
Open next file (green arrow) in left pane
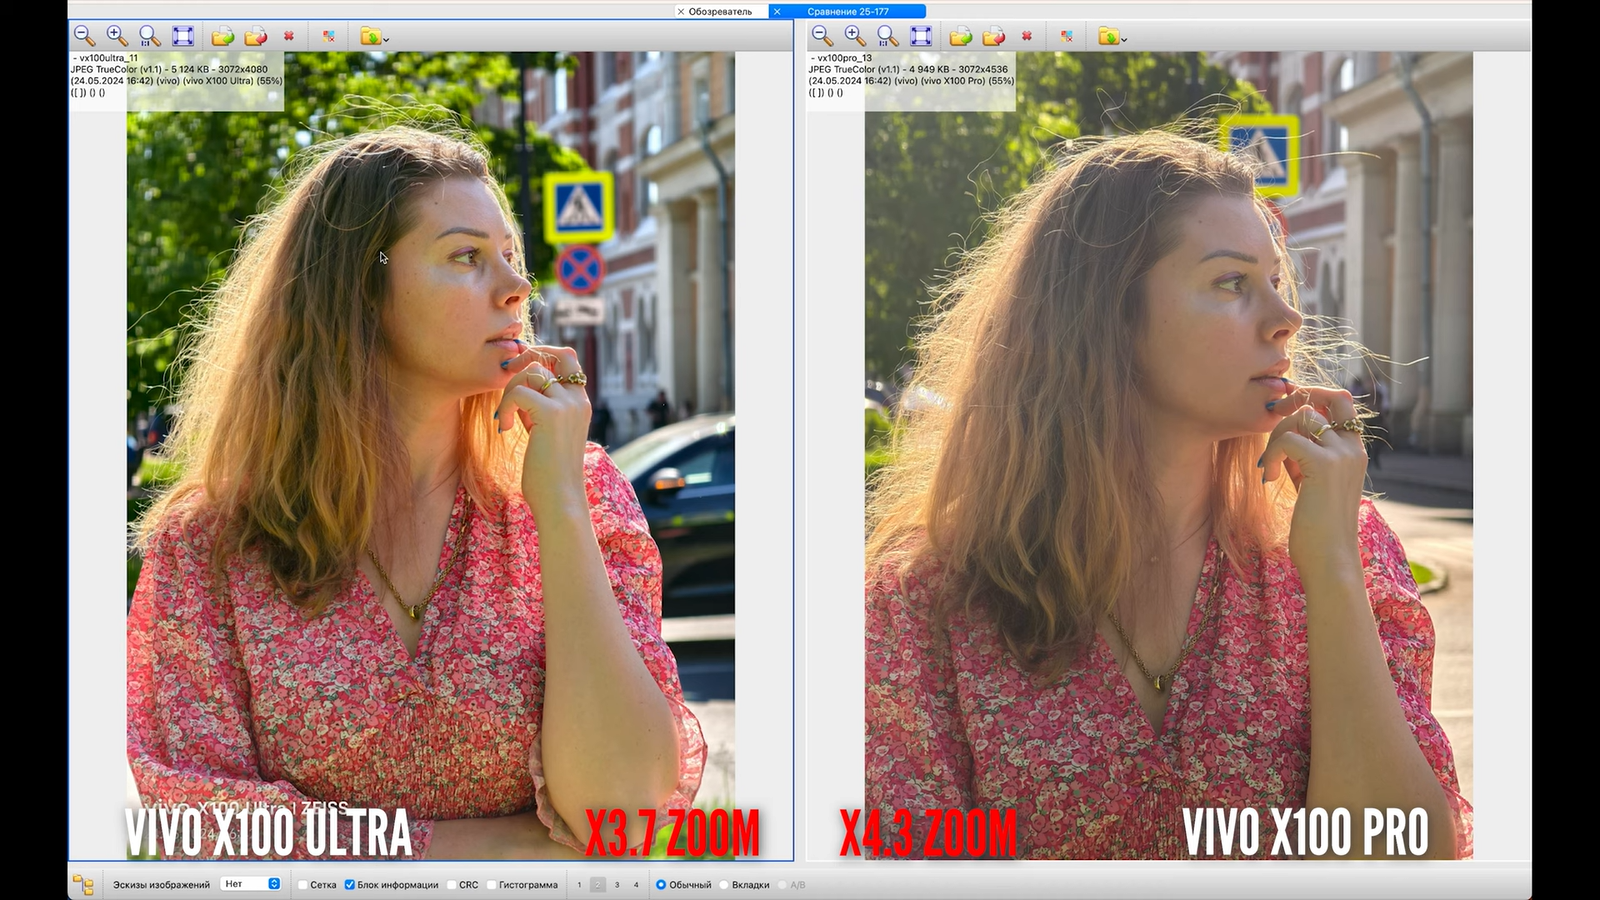[x=223, y=36]
